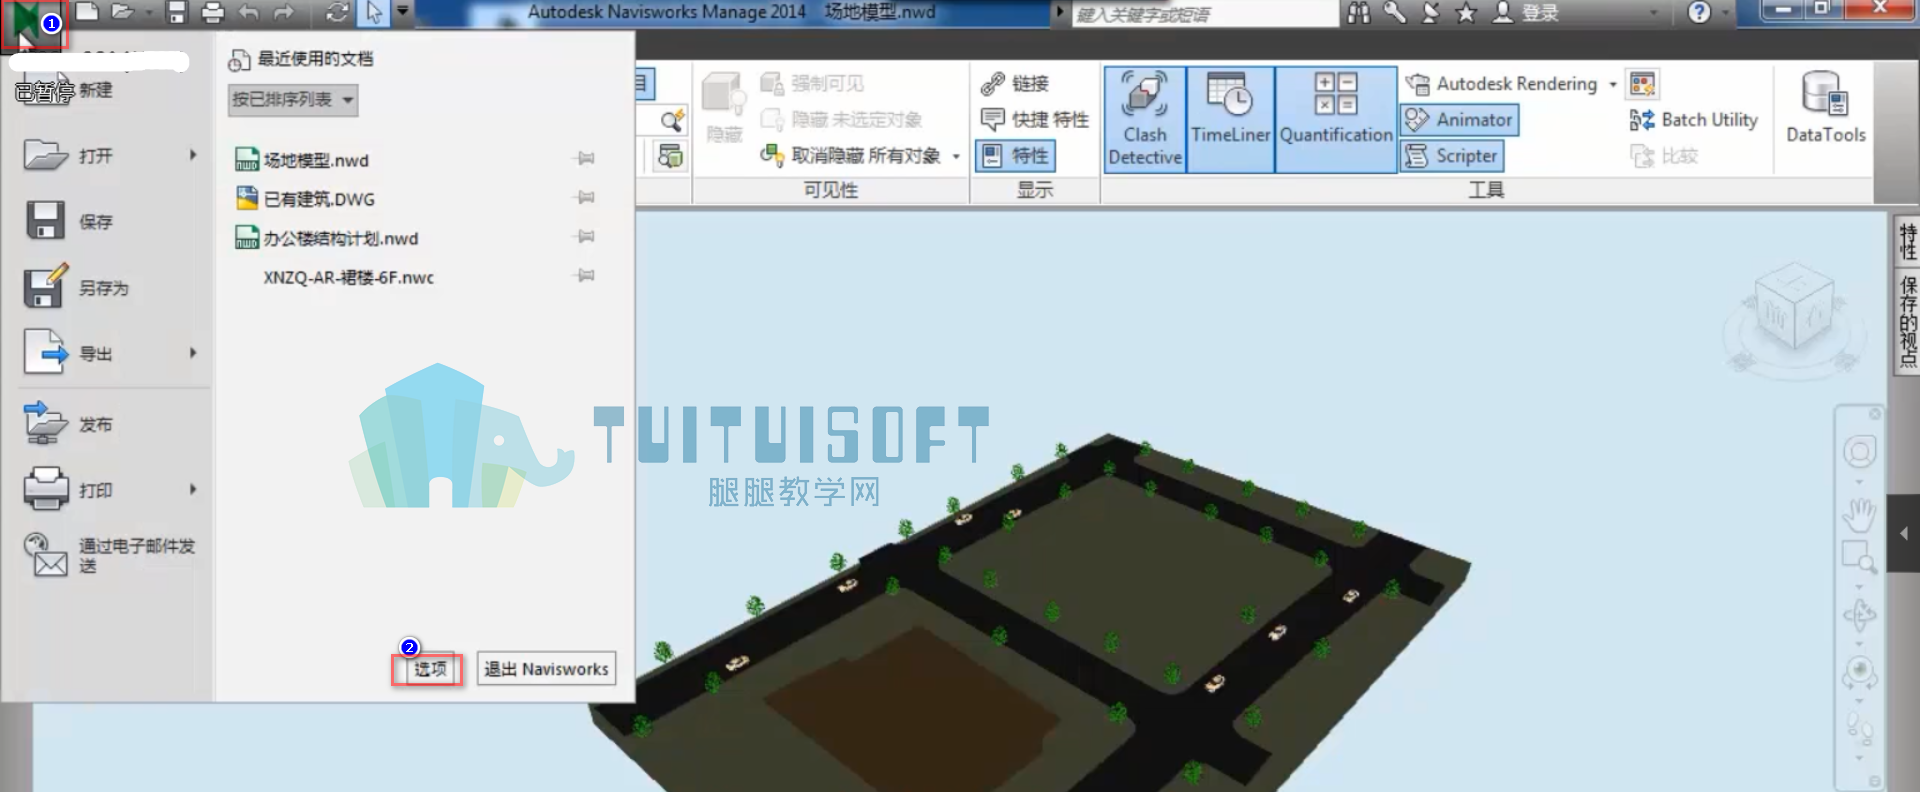Click the refresh icon in quick access toolbar

point(337,12)
